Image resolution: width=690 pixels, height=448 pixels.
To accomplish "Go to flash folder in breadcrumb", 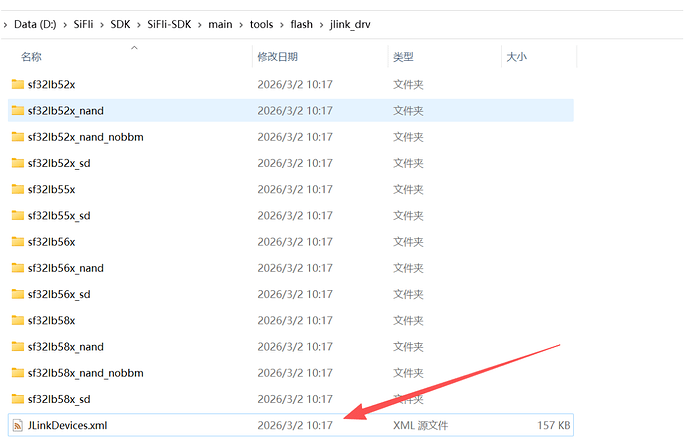I will pos(301,24).
